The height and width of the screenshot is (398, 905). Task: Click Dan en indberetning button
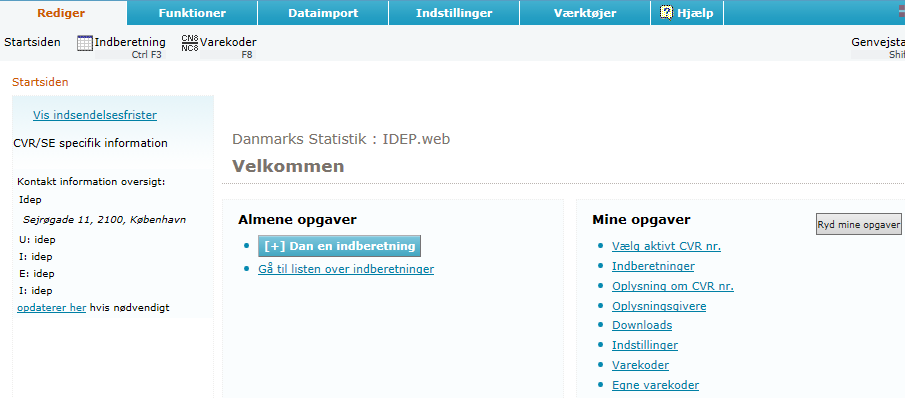pyautogui.click(x=339, y=246)
